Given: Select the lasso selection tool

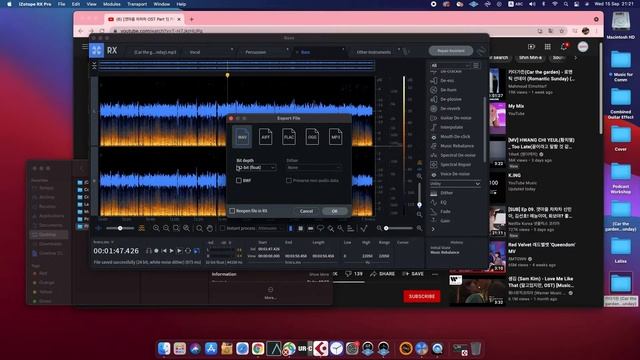Looking at the screenshot, I should pos(321,228).
